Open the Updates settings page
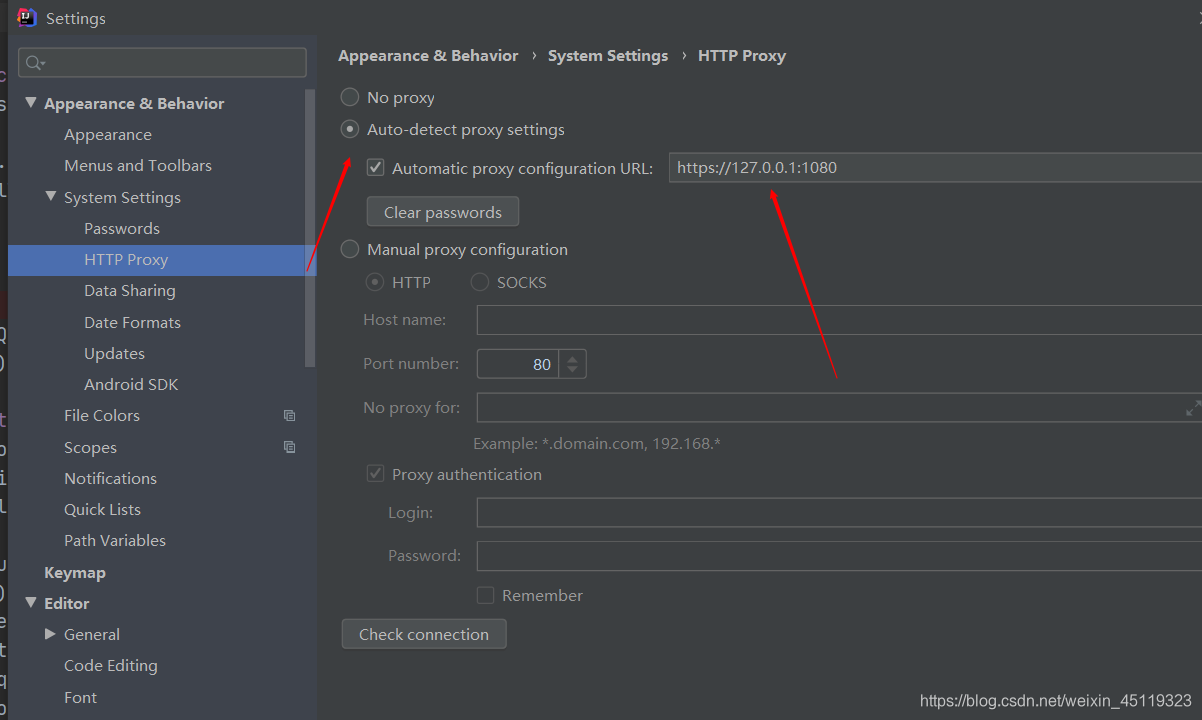This screenshot has width=1202, height=720. [114, 354]
